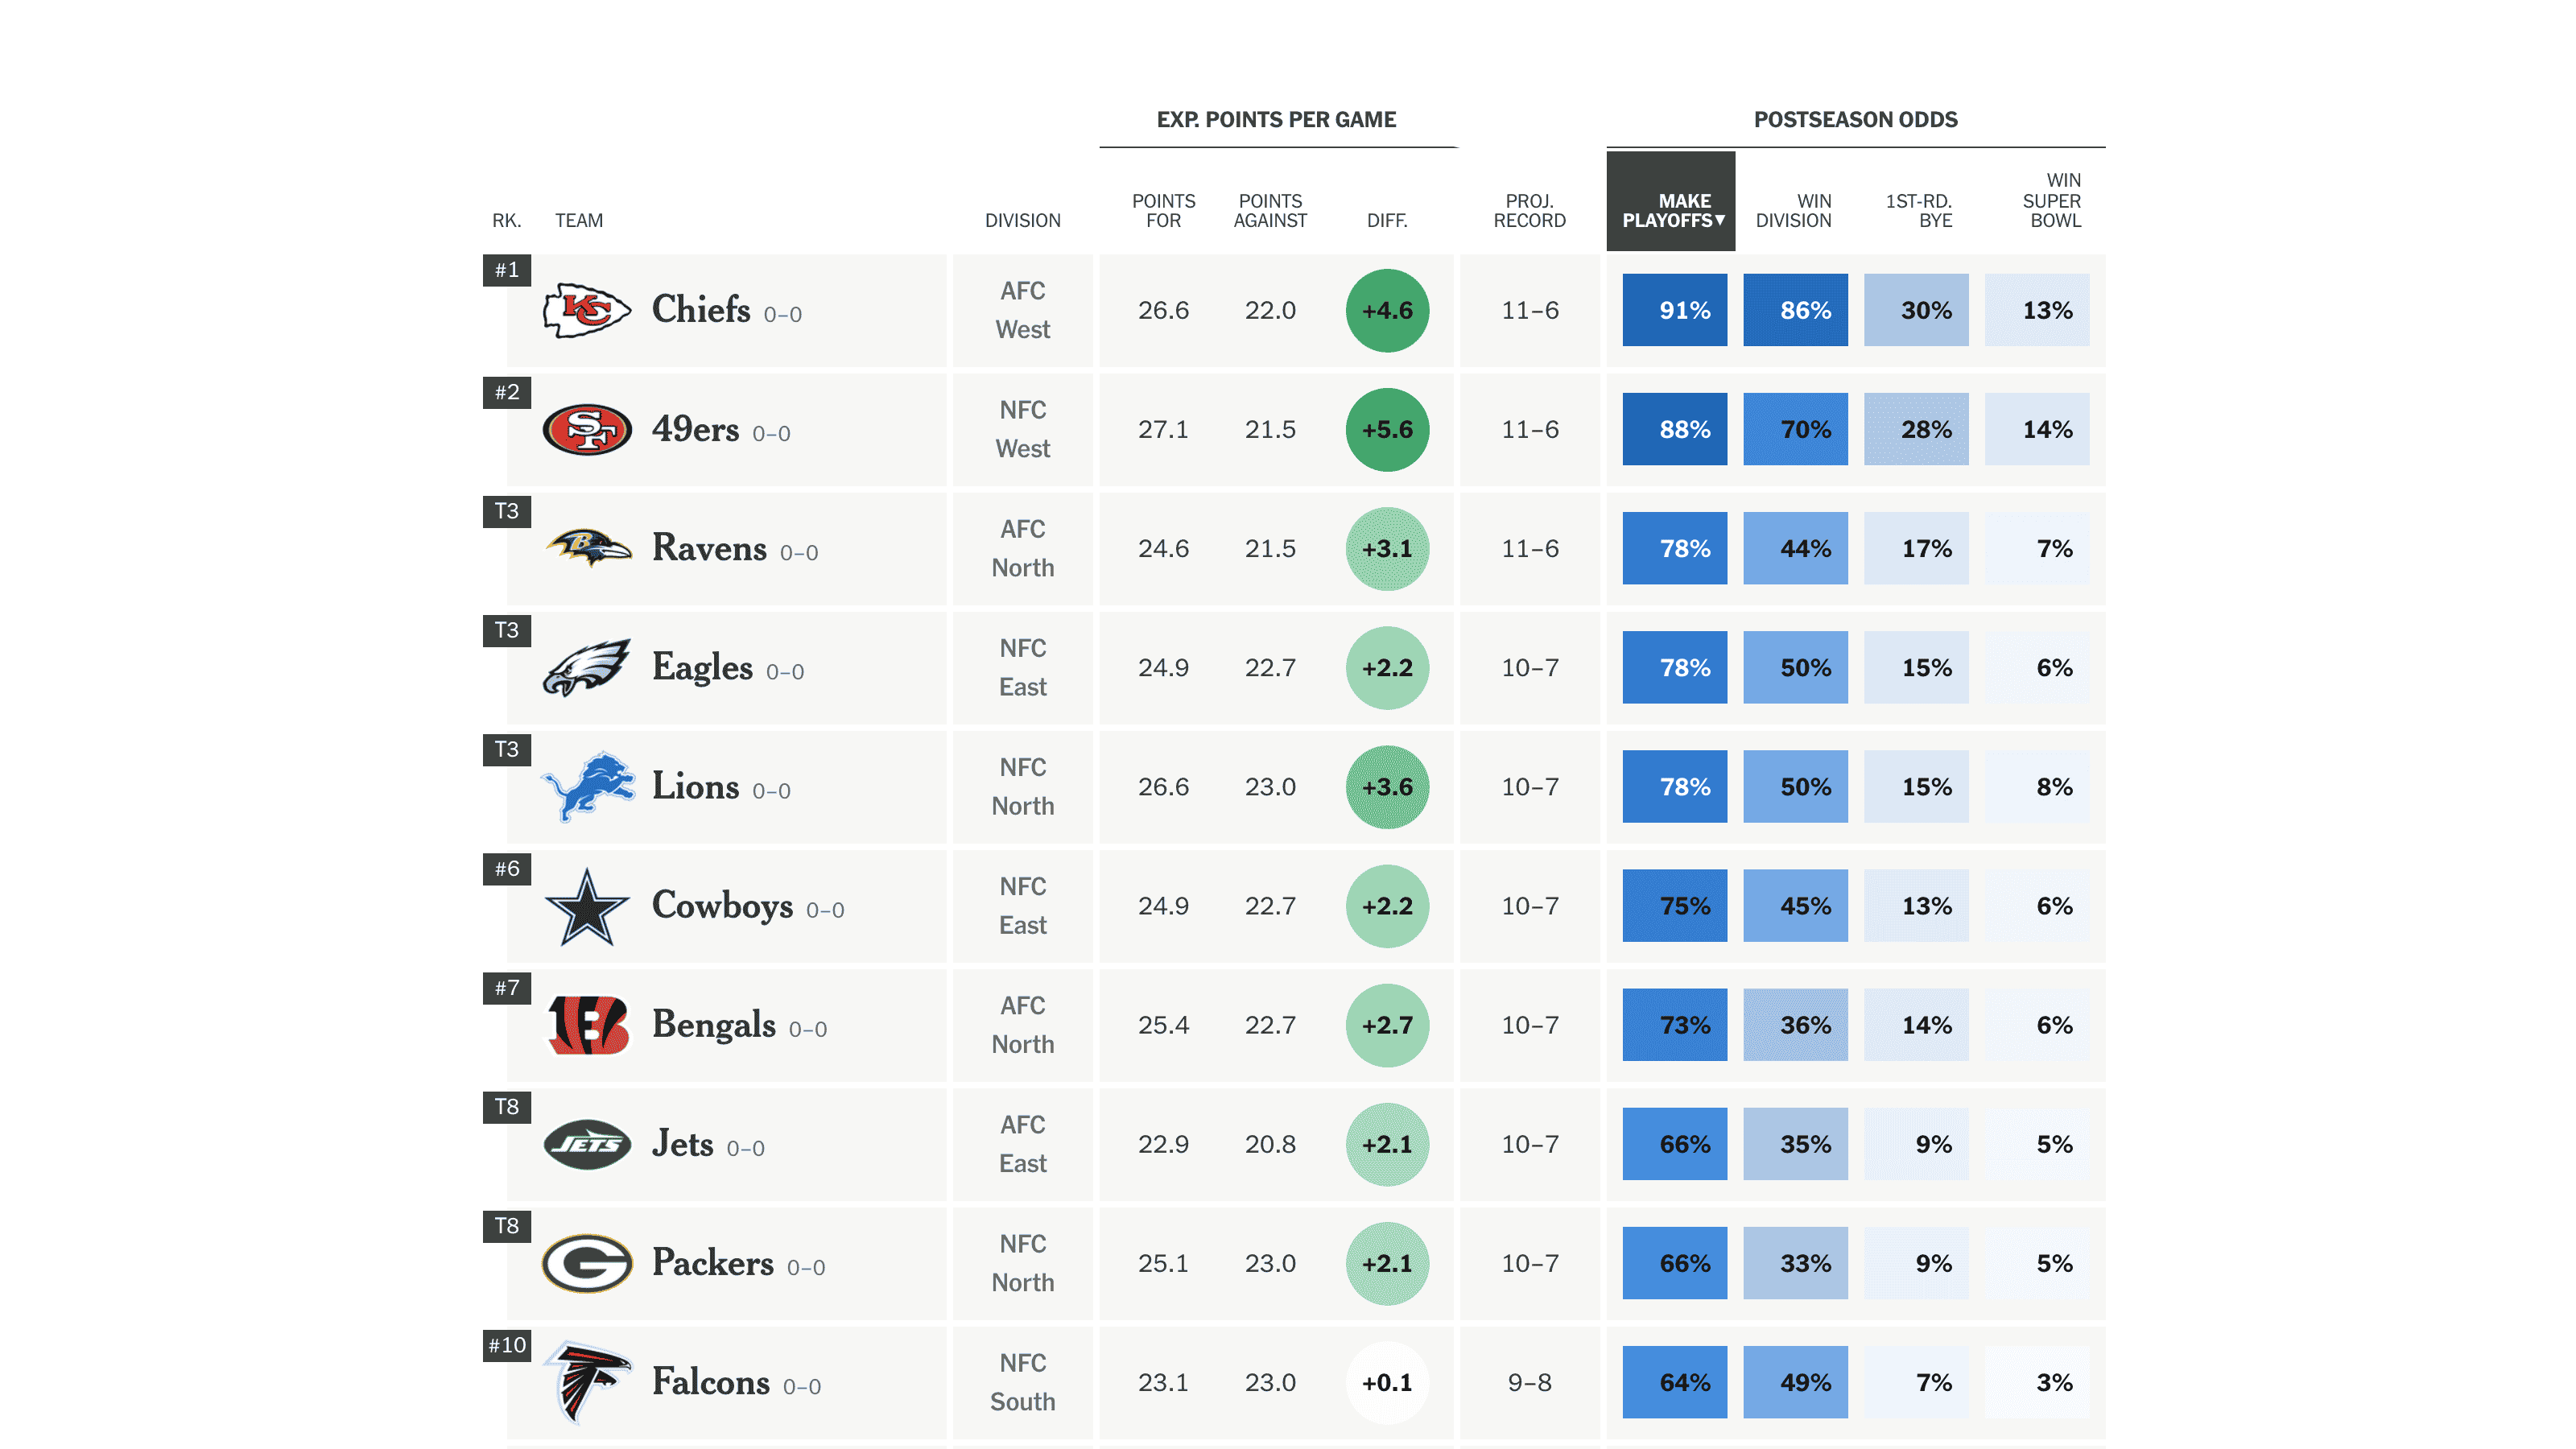Click the Chiefs 91% playoff odds cell
Image resolution: width=2576 pixels, height=1449 pixels.
(x=1675, y=310)
